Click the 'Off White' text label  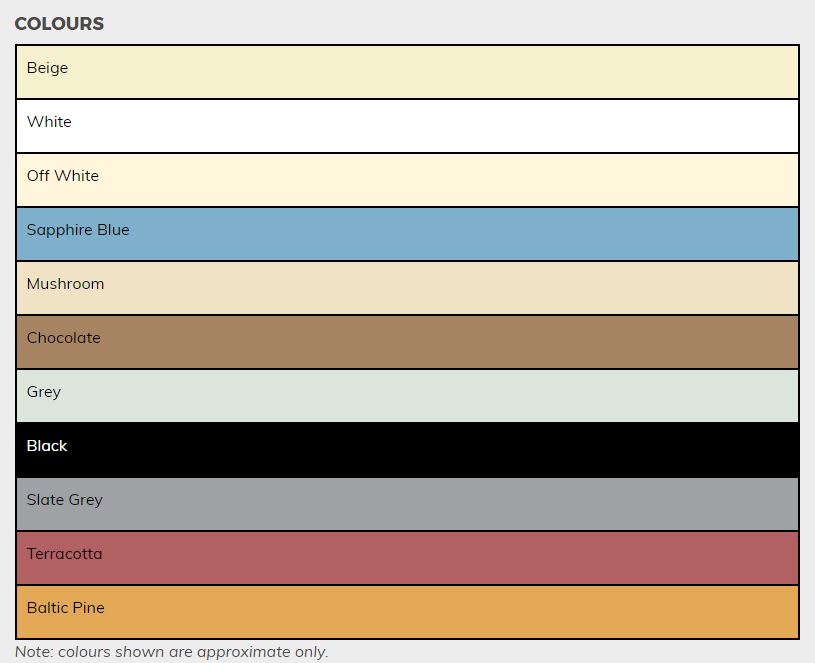coord(63,176)
